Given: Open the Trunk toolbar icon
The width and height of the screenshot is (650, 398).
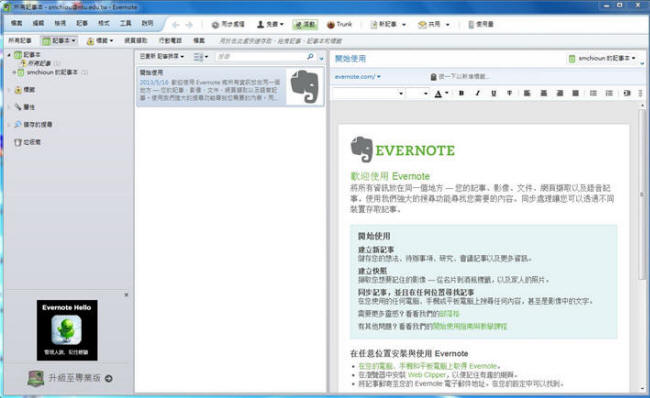Looking at the screenshot, I should [x=340, y=24].
